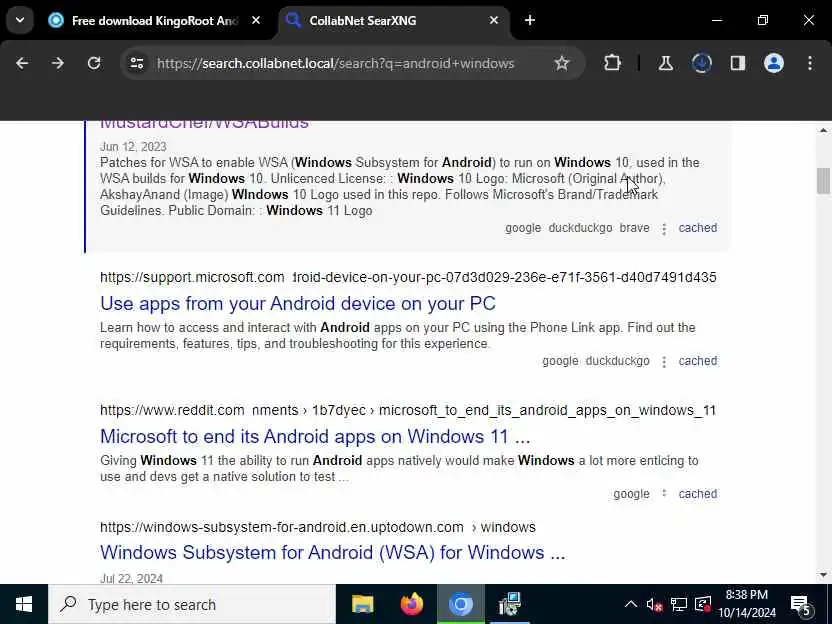This screenshot has width=832, height=624.
Task: Expand options menu for the Reddit result
Action: 664,493
